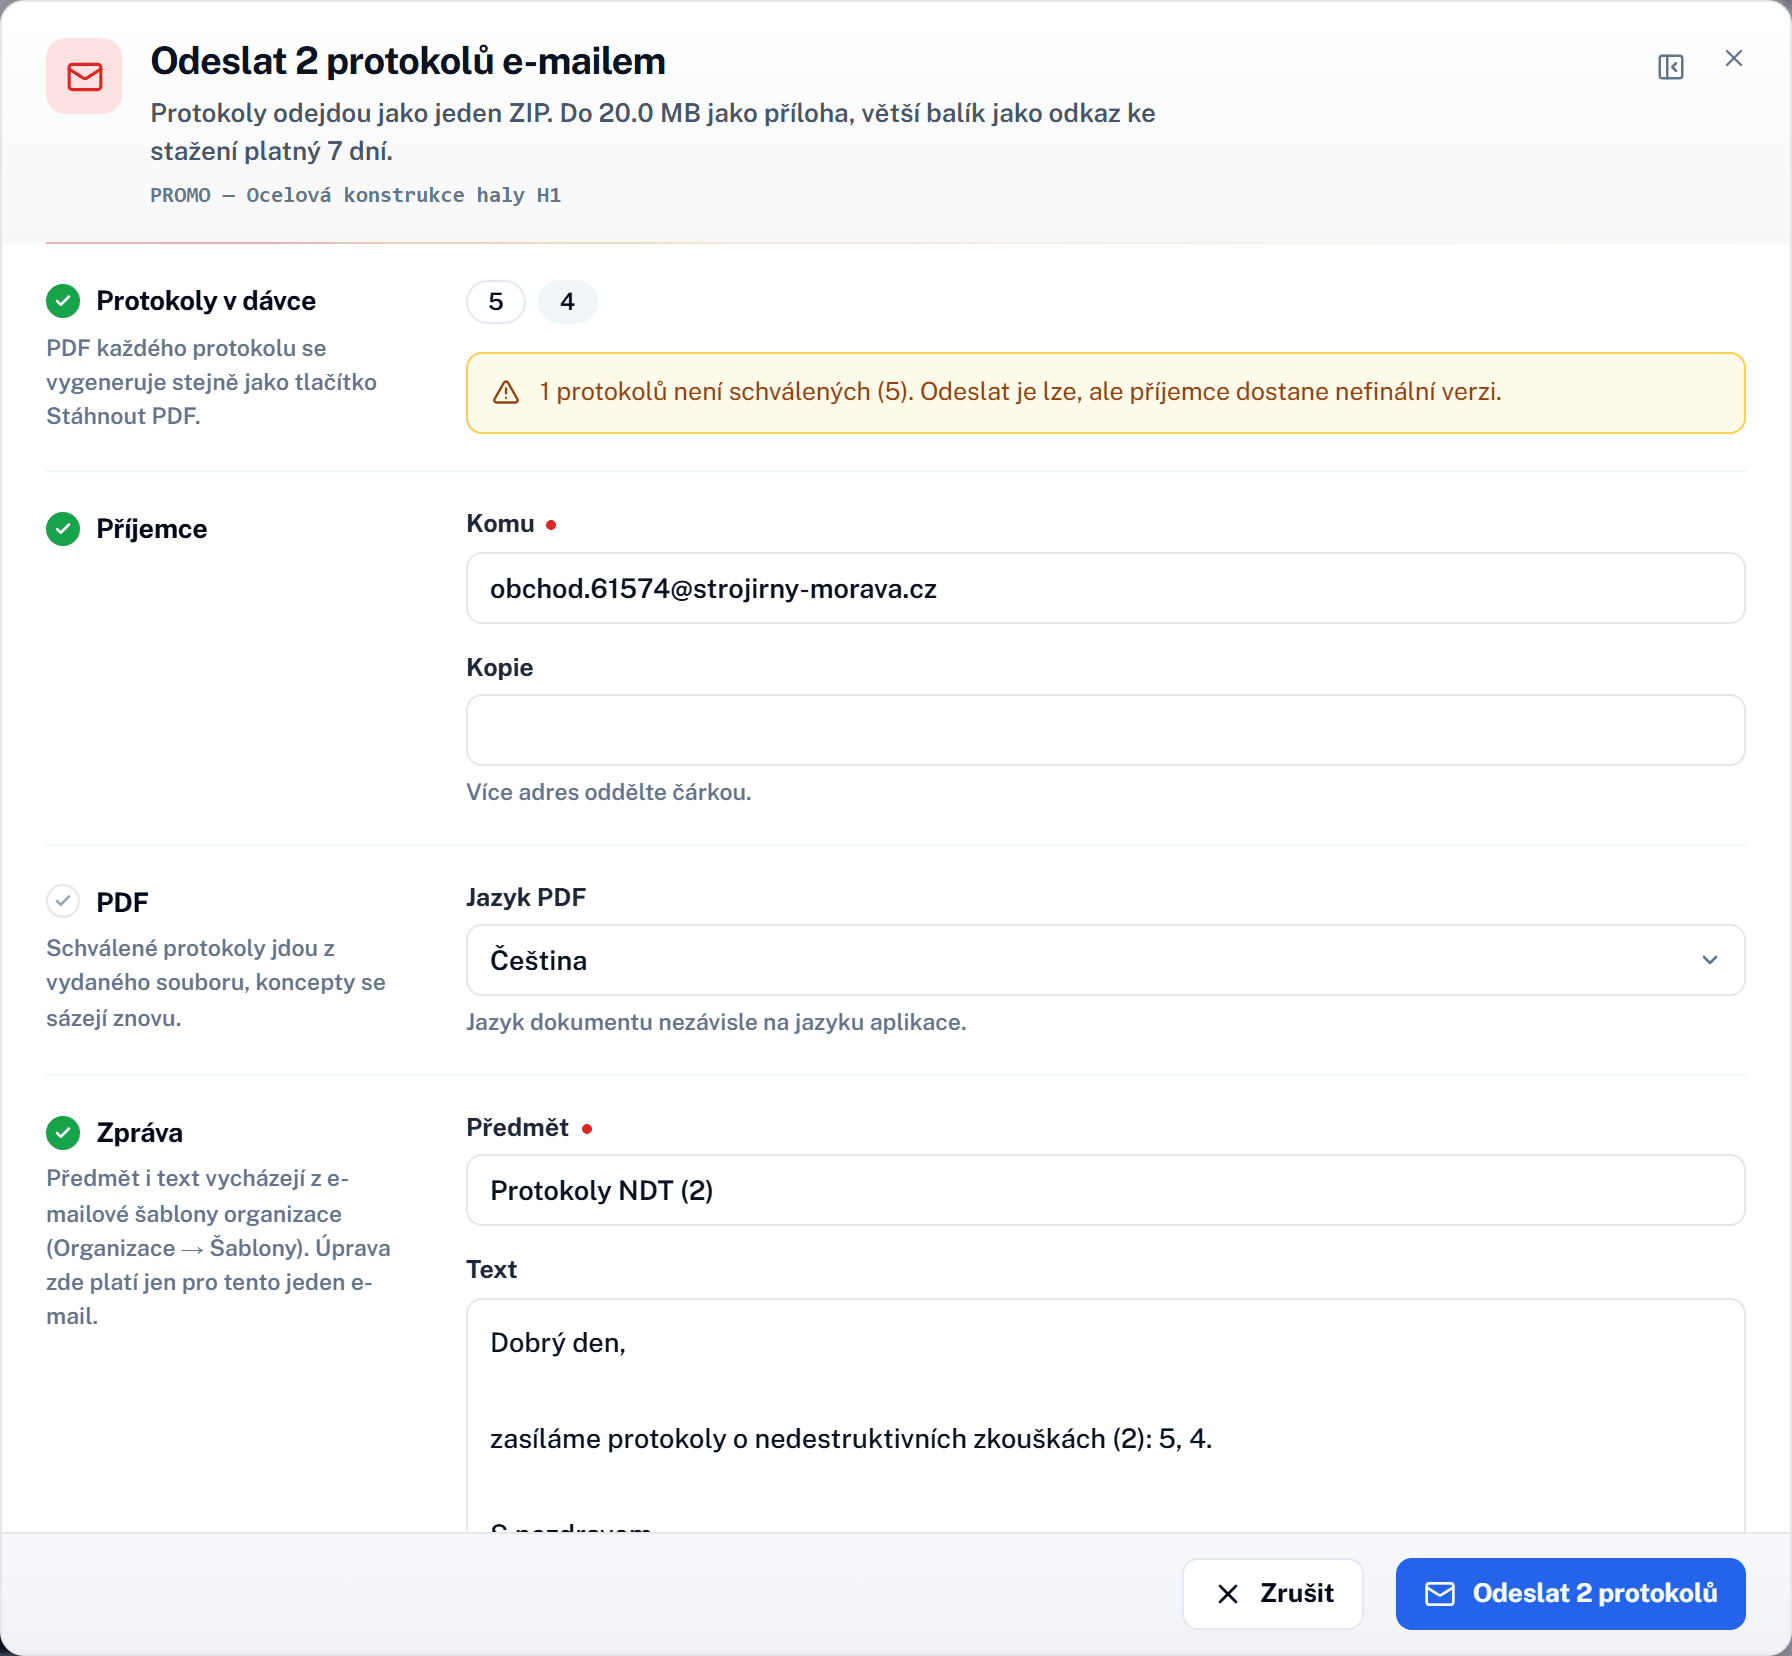Click the dialog title Odeslat 2 protokolů e-mailem

408,61
